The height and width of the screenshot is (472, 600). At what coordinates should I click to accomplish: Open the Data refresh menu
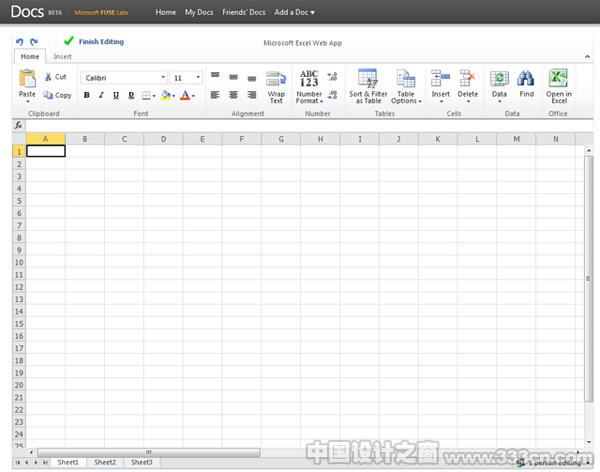[x=499, y=87]
